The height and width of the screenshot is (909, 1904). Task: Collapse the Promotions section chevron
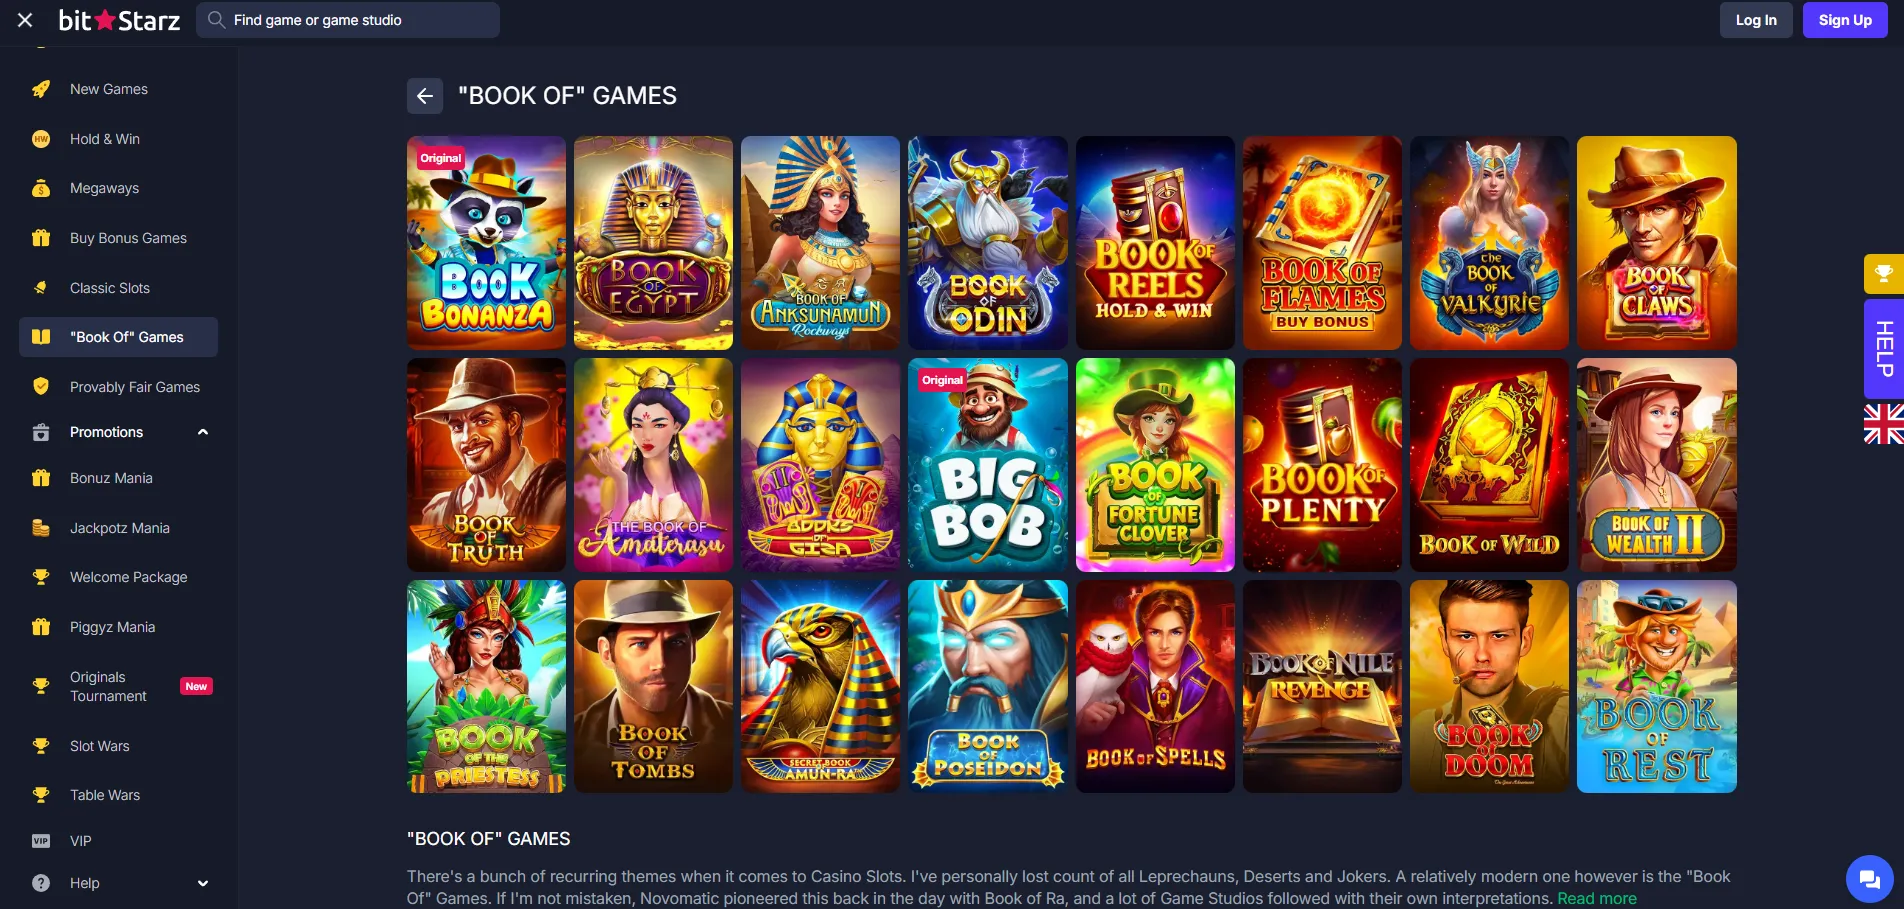pyautogui.click(x=203, y=432)
